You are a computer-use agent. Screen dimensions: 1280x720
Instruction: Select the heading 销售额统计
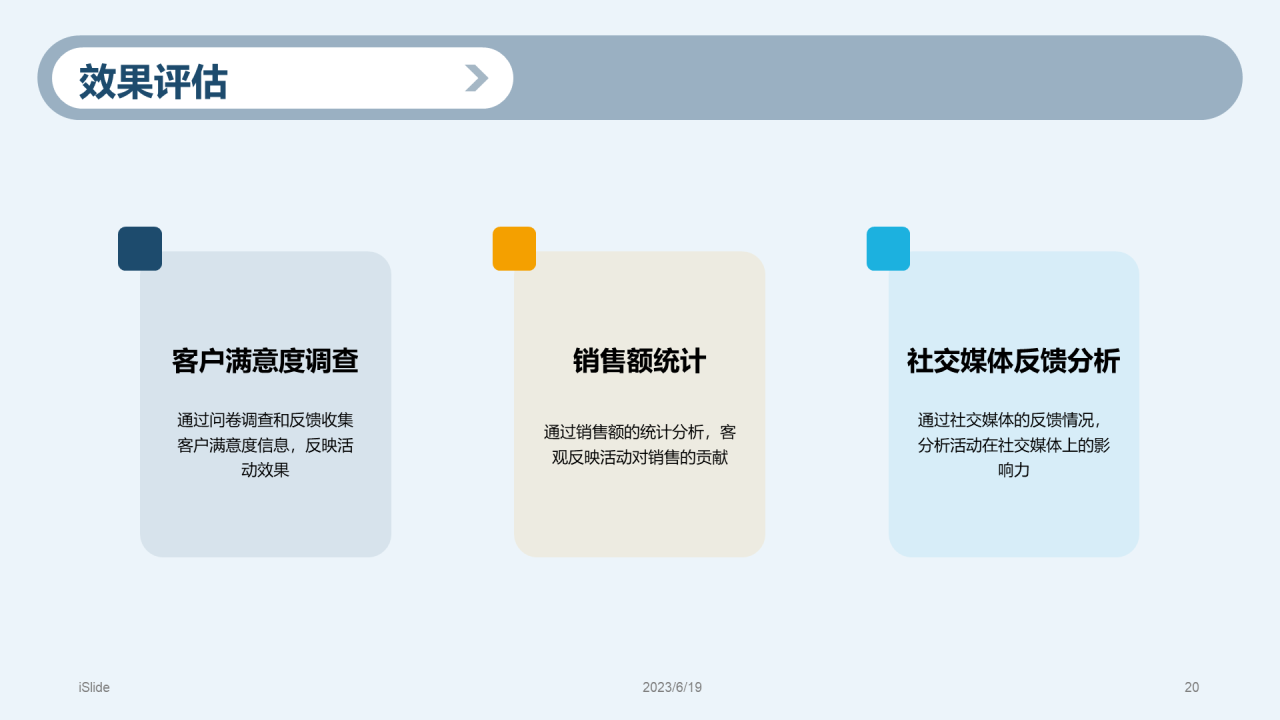(x=639, y=361)
